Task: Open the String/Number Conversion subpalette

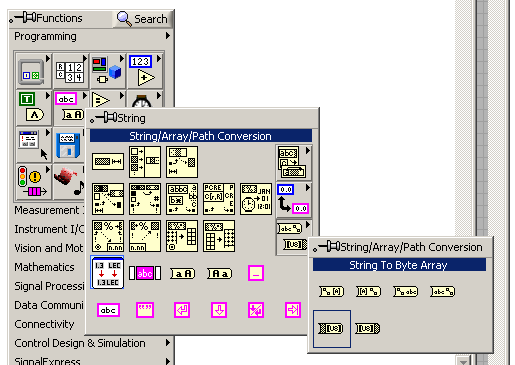Action: pyautogui.click(x=294, y=199)
